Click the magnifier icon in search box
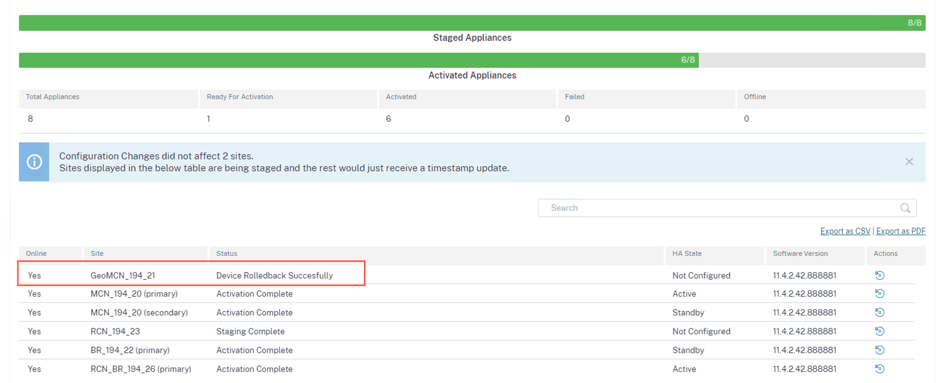939x383 pixels. click(905, 208)
